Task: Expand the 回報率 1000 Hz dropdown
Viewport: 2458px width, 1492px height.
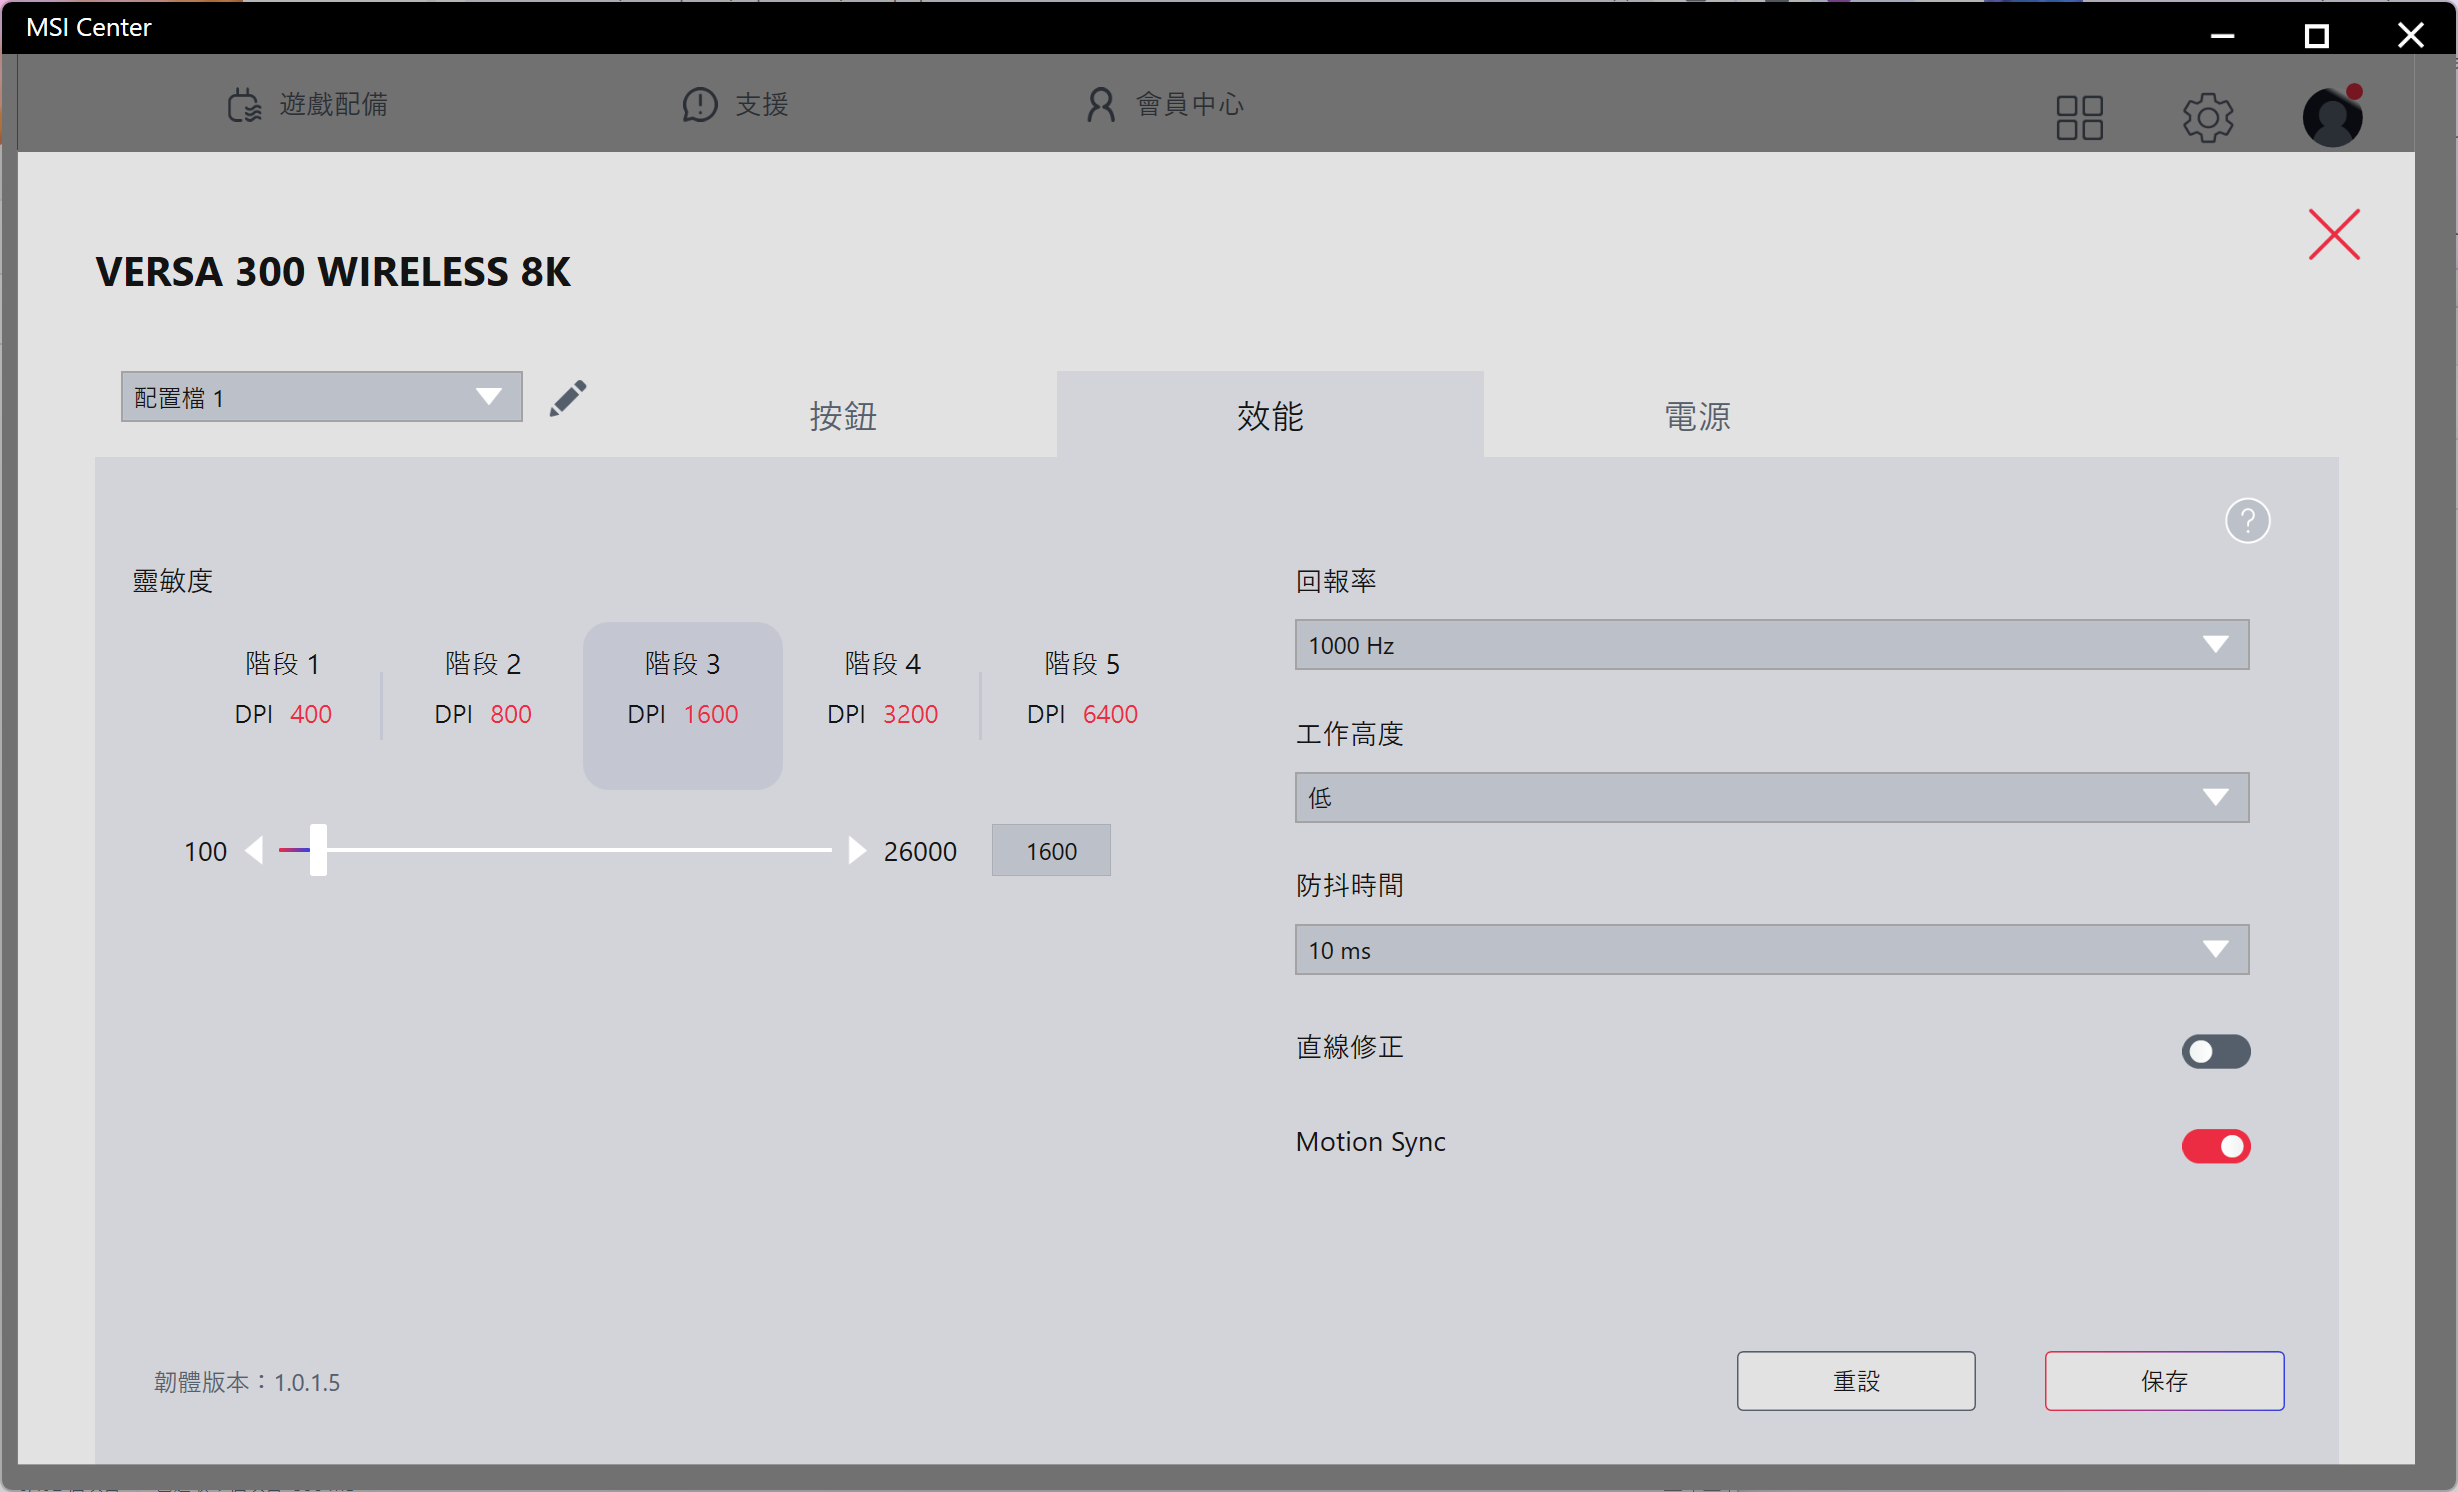Action: (x=1771, y=645)
